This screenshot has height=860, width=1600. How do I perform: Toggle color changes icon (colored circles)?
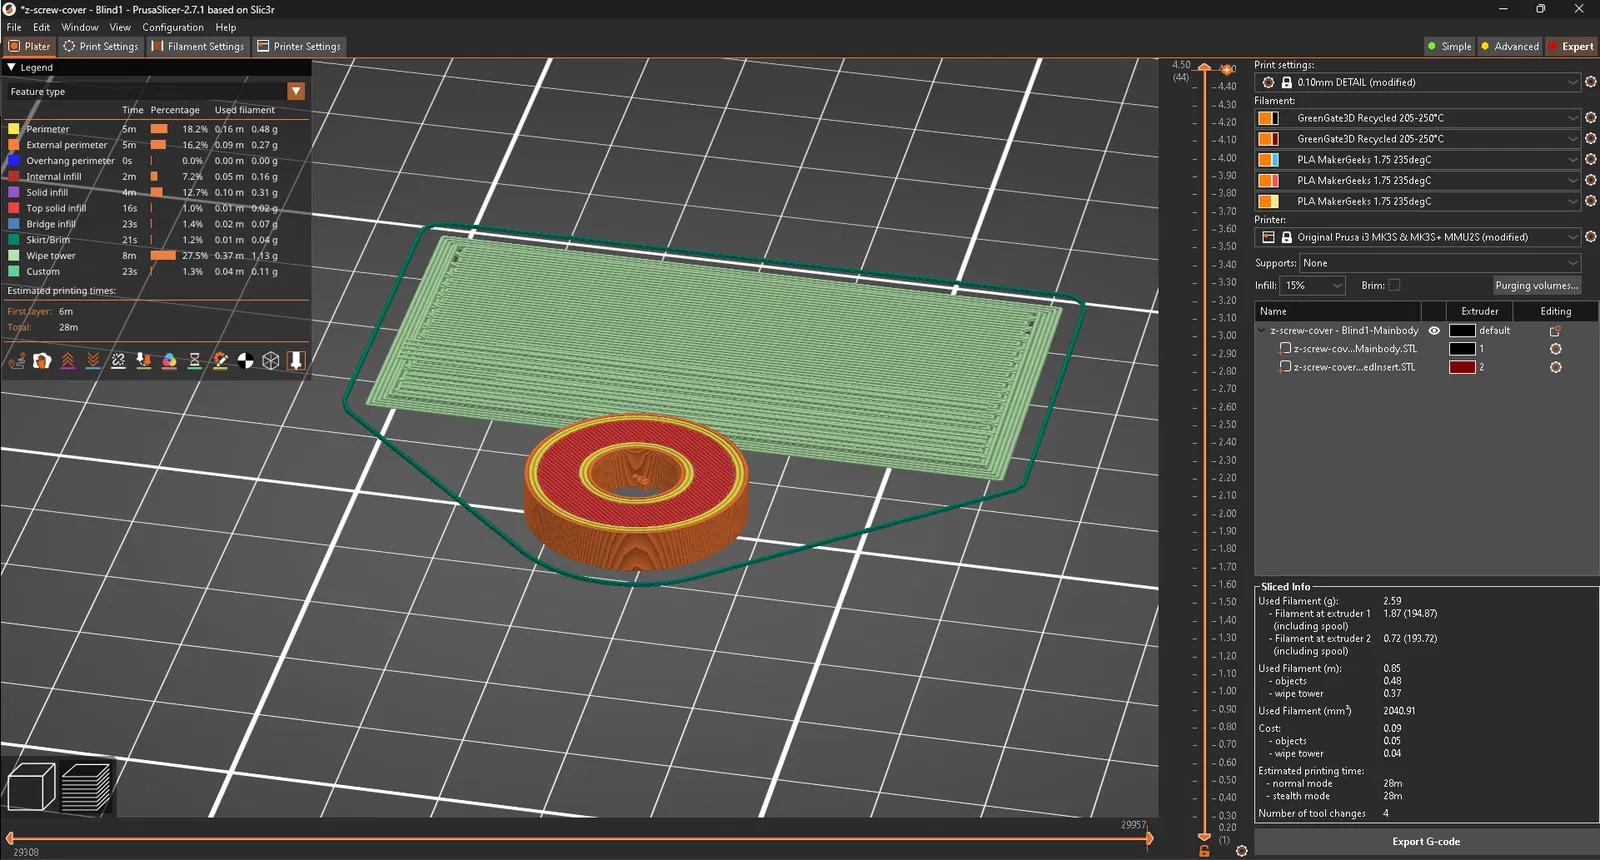coord(169,361)
